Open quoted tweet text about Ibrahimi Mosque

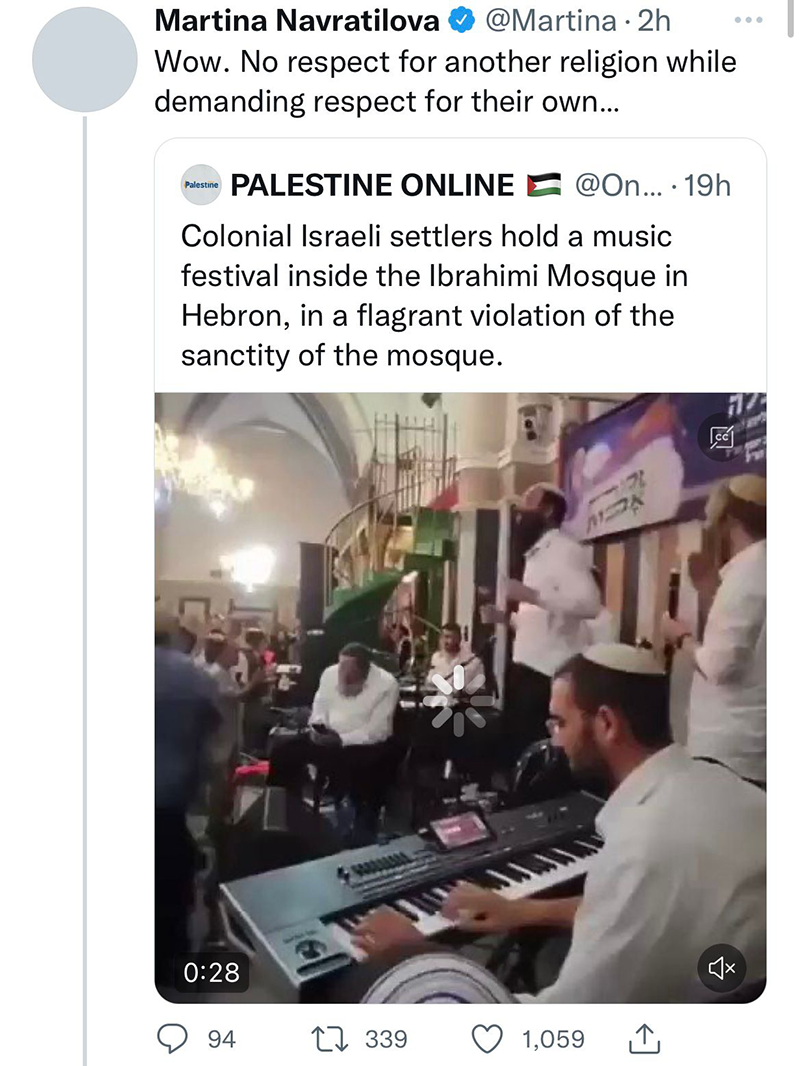tap(434, 296)
